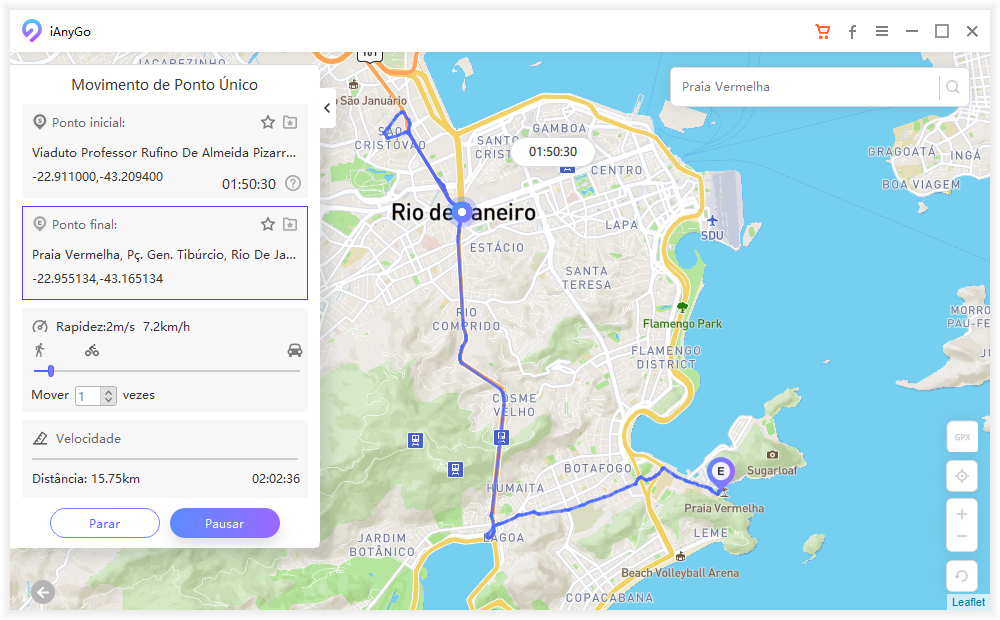Click the back arrow button

(x=43, y=593)
